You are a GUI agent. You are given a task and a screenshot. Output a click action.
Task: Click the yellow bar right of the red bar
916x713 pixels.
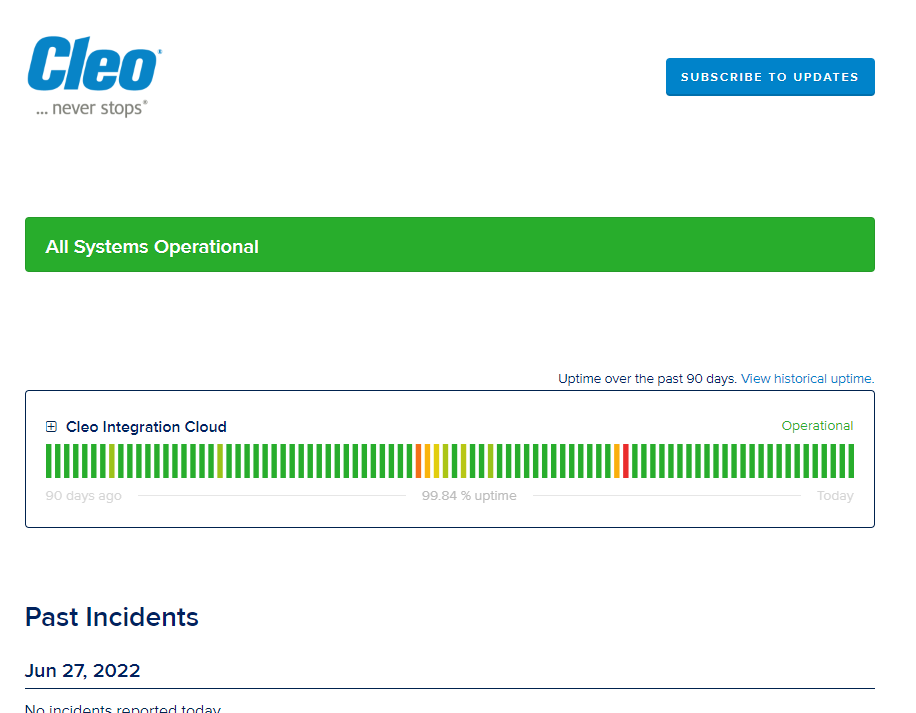(x=616, y=461)
